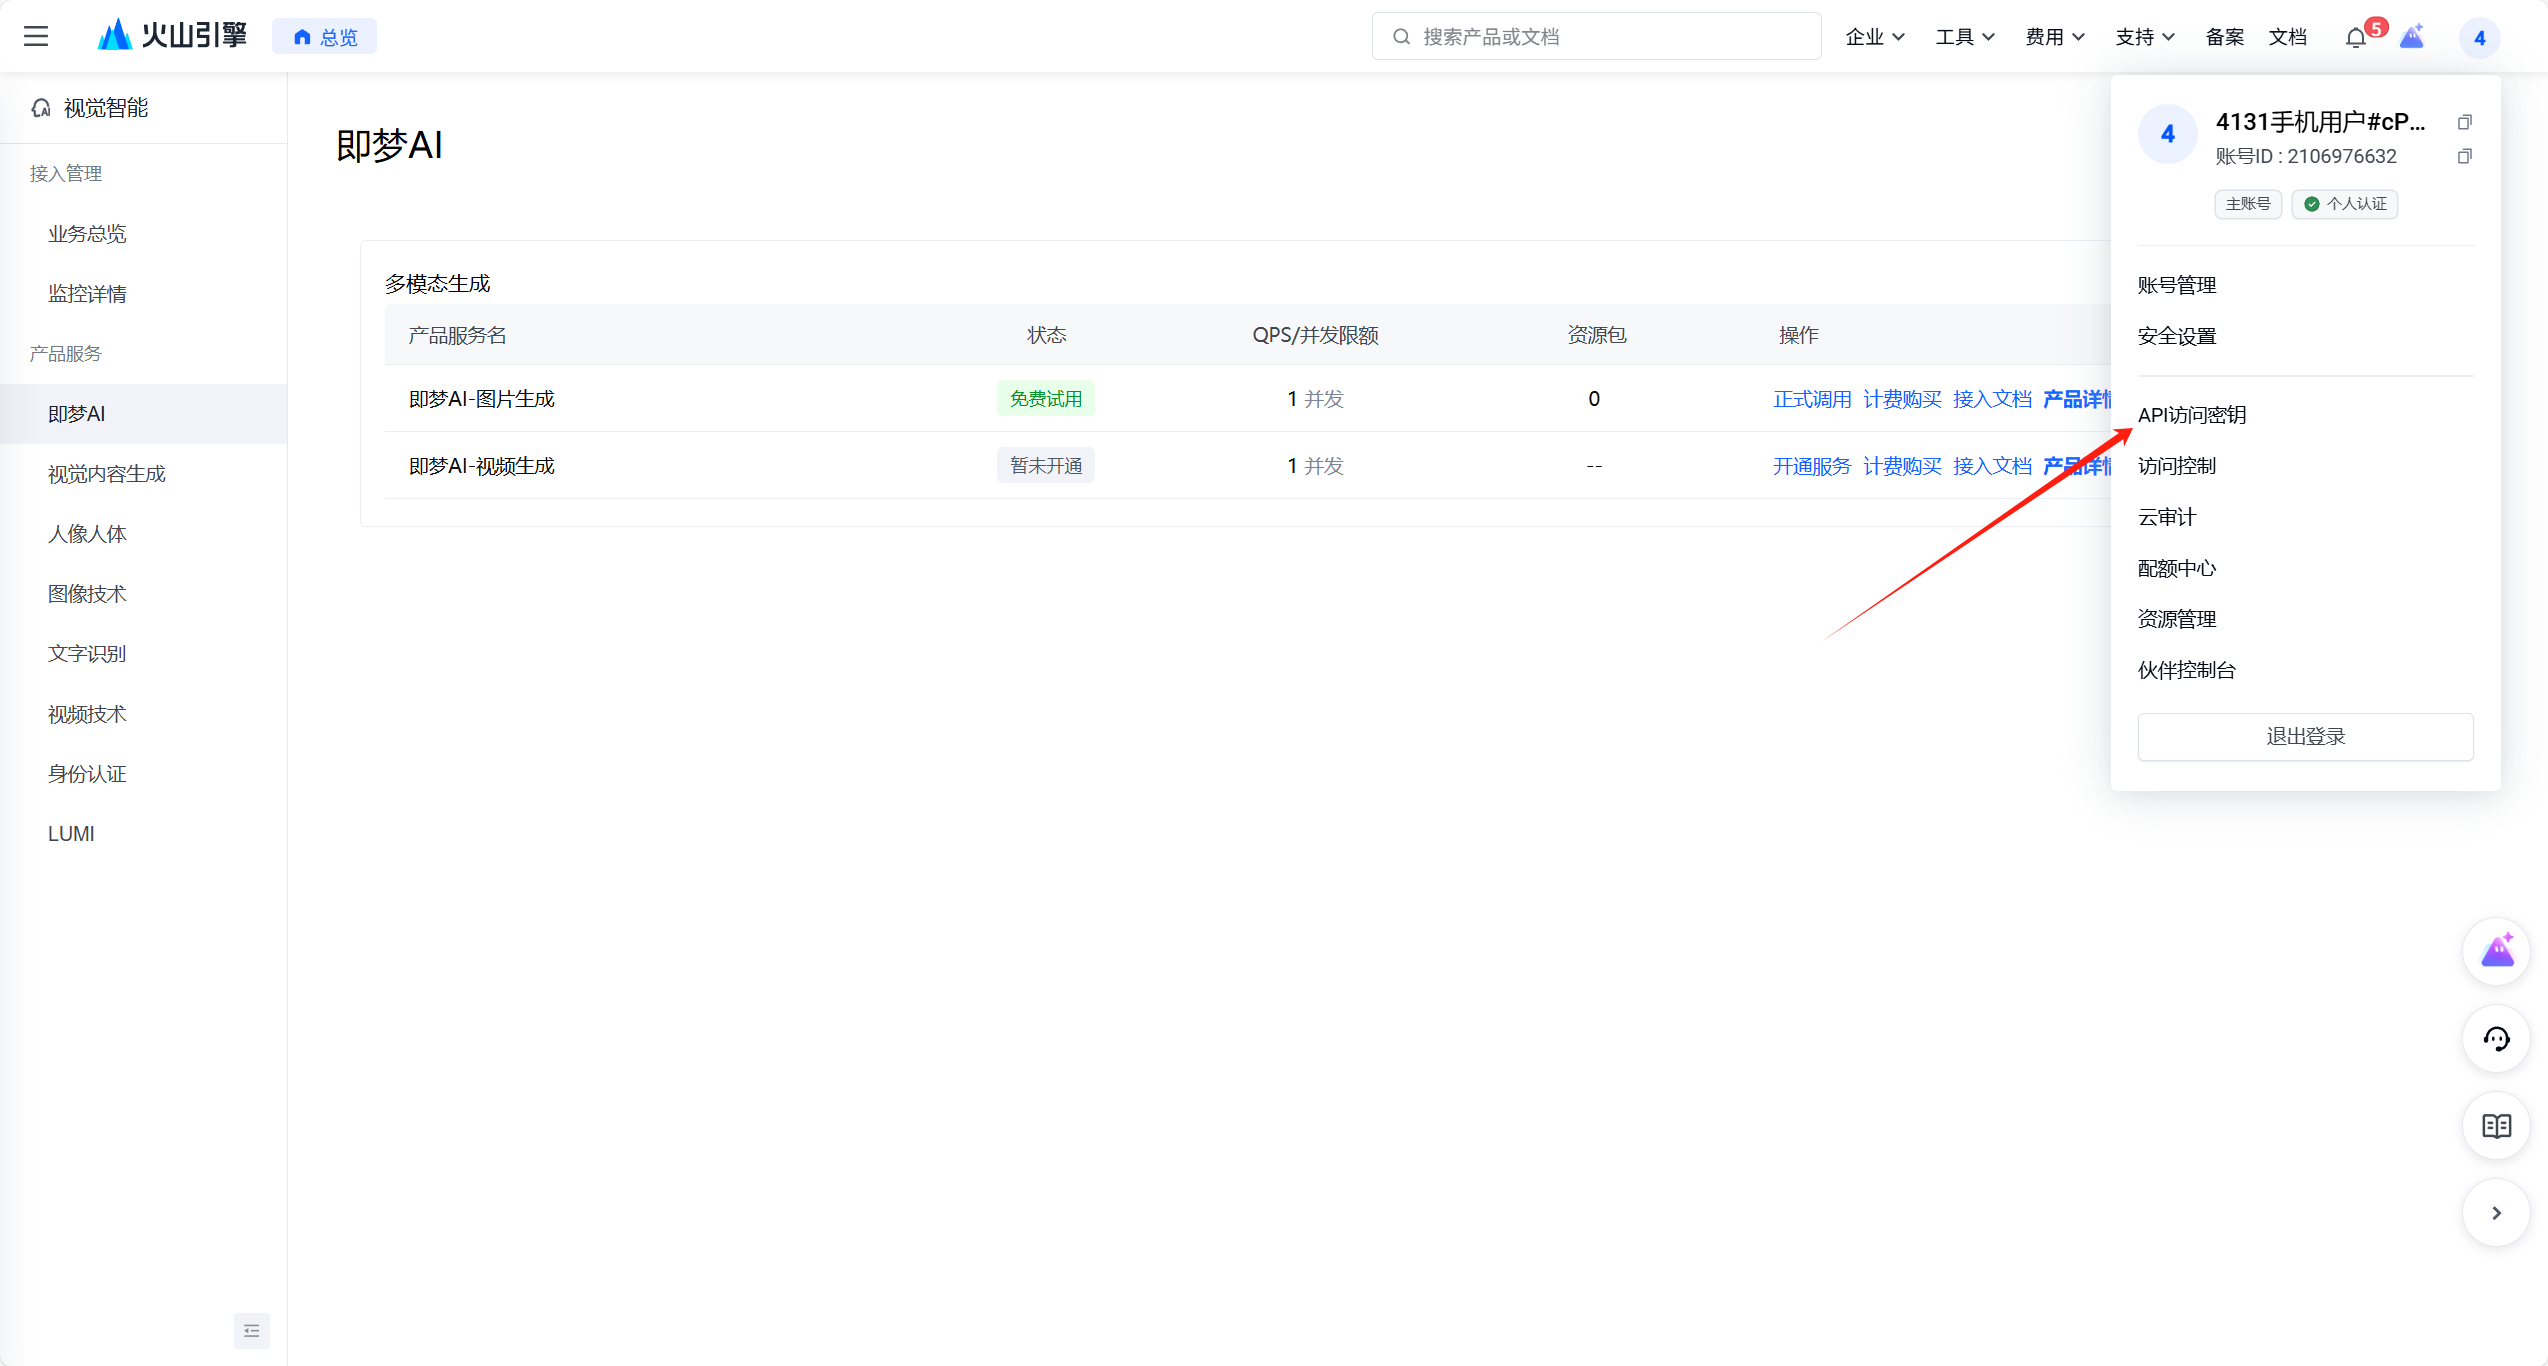The width and height of the screenshot is (2548, 1366).
Task: Open the 文档 link in header
Action: (x=2288, y=37)
